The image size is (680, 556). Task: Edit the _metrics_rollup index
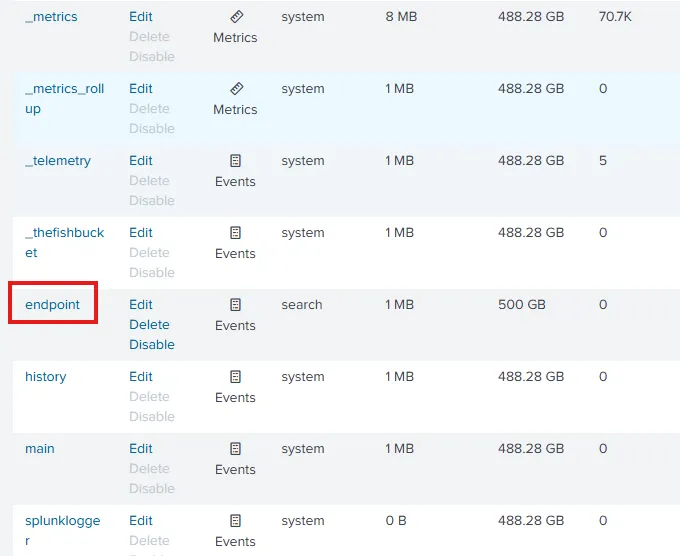click(x=141, y=89)
